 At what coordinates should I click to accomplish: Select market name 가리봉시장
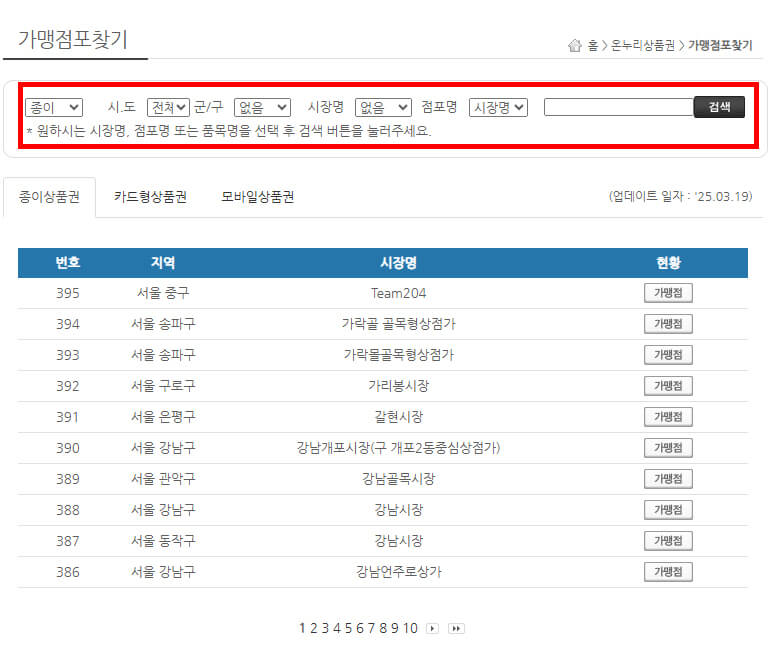398,385
